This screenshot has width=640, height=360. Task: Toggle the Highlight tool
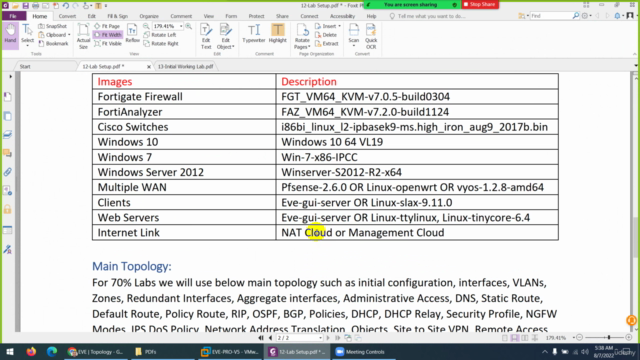point(278,33)
